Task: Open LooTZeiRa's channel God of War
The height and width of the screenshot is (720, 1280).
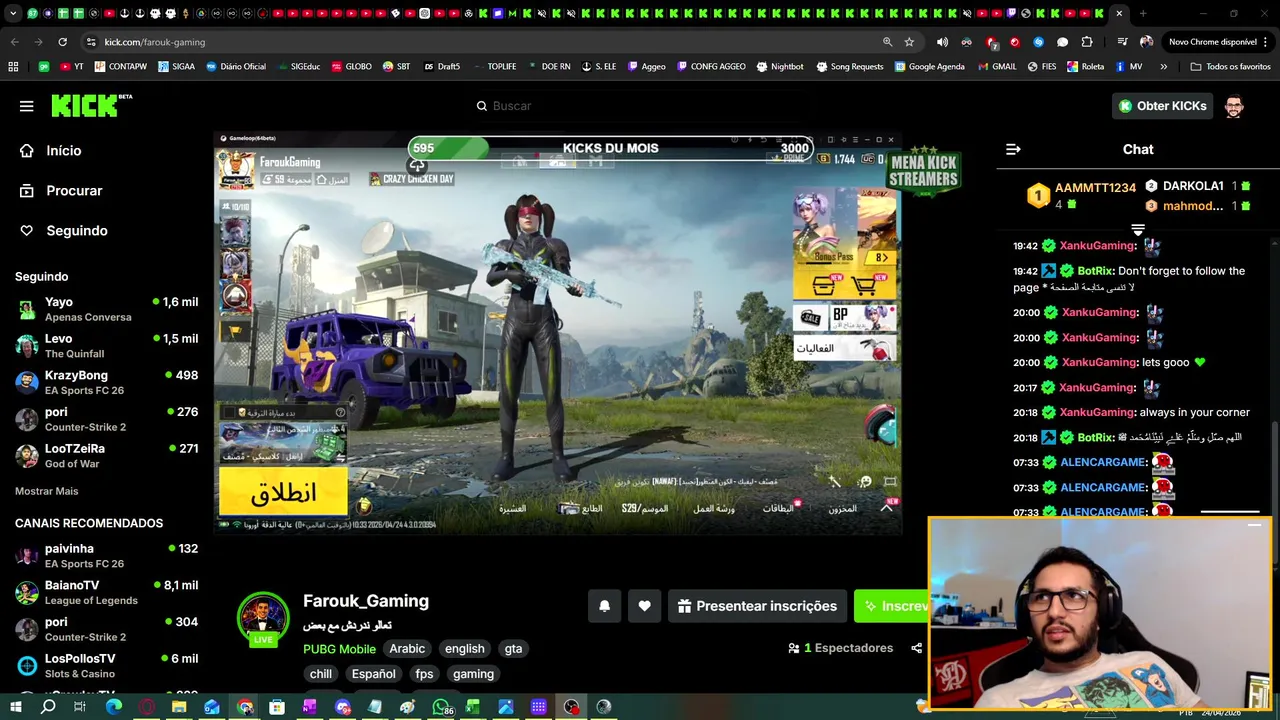Action: pyautogui.click(x=106, y=456)
